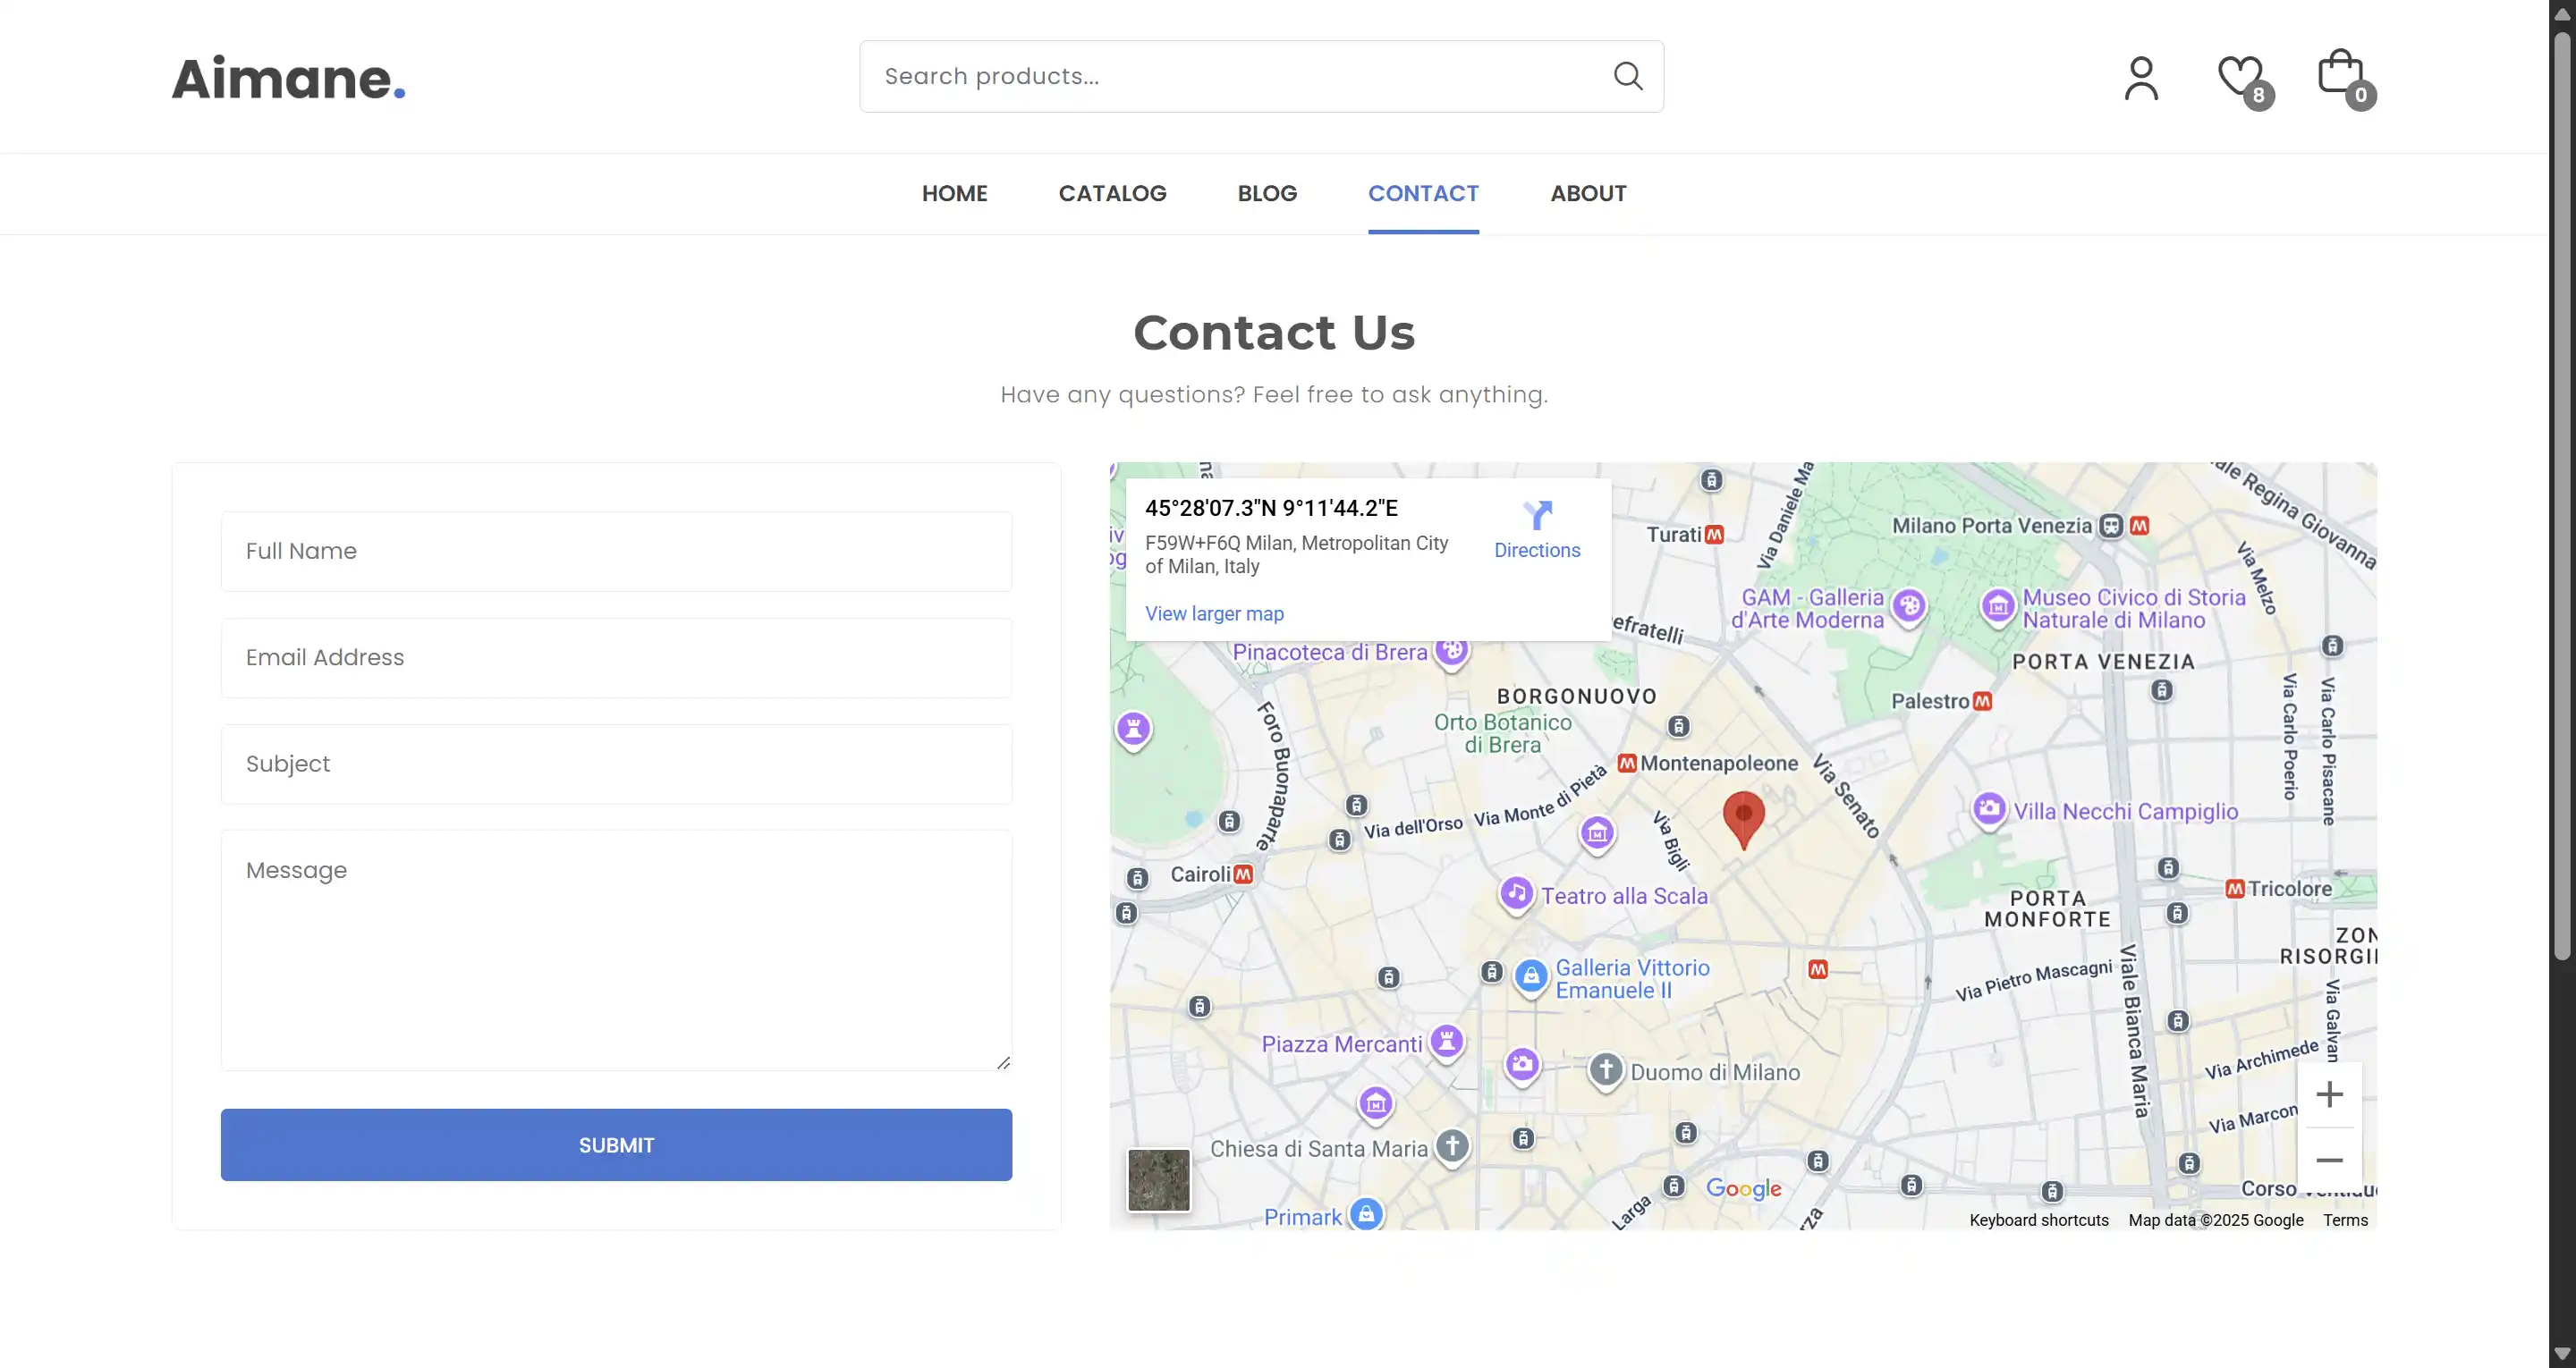Click the Duomo di Milano church icon
Viewport: 2576px width, 1368px height.
[x=1606, y=1070]
